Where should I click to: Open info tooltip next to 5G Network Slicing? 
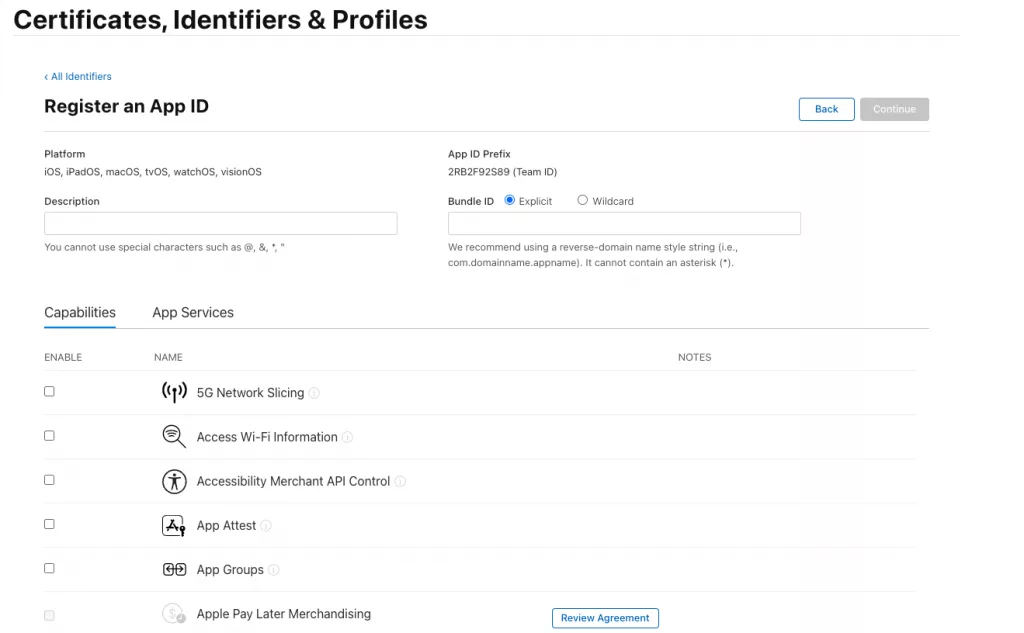314,394
